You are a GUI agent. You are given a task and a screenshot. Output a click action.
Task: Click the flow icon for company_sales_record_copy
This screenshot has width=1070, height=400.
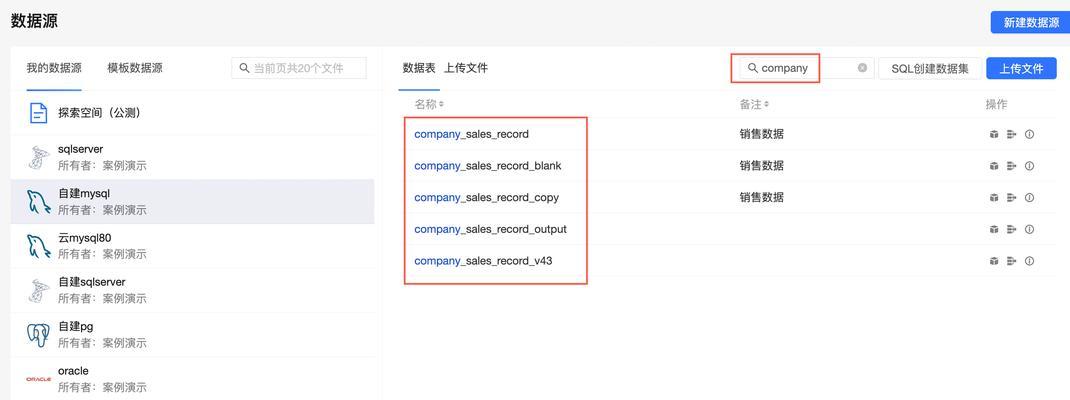tap(1012, 197)
